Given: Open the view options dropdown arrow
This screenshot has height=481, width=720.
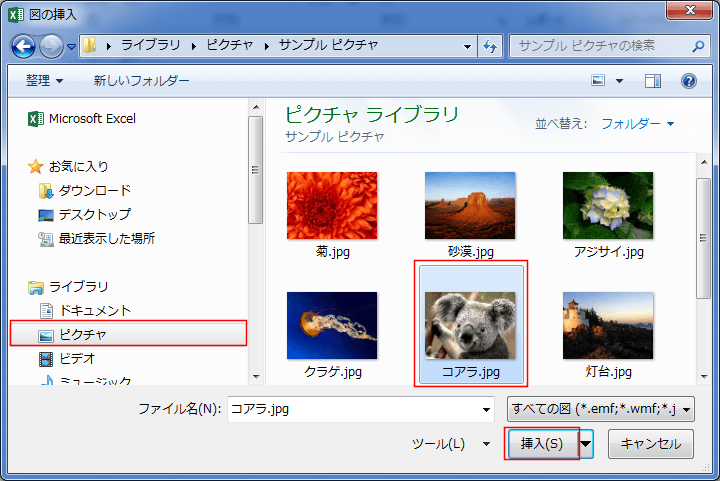Looking at the screenshot, I should pyautogui.click(x=619, y=81).
